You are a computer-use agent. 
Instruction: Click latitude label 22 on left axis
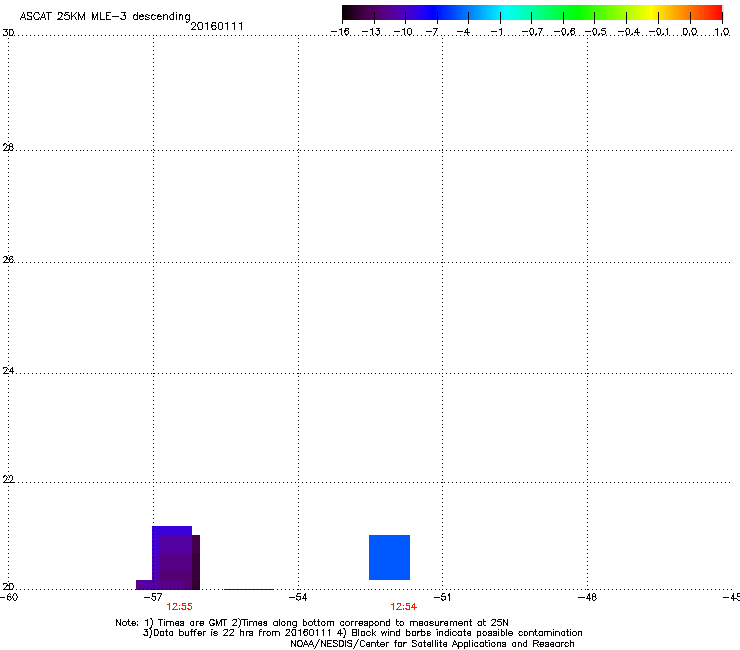[x=8, y=479]
